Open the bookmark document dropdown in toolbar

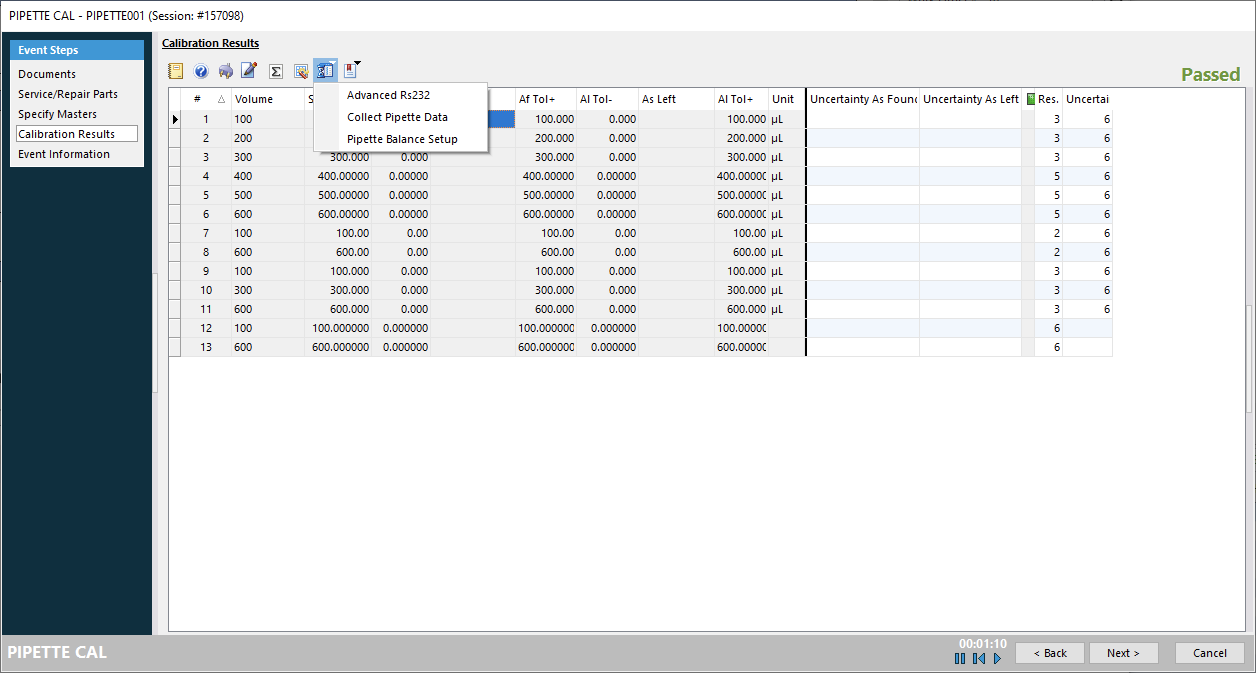tap(351, 70)
